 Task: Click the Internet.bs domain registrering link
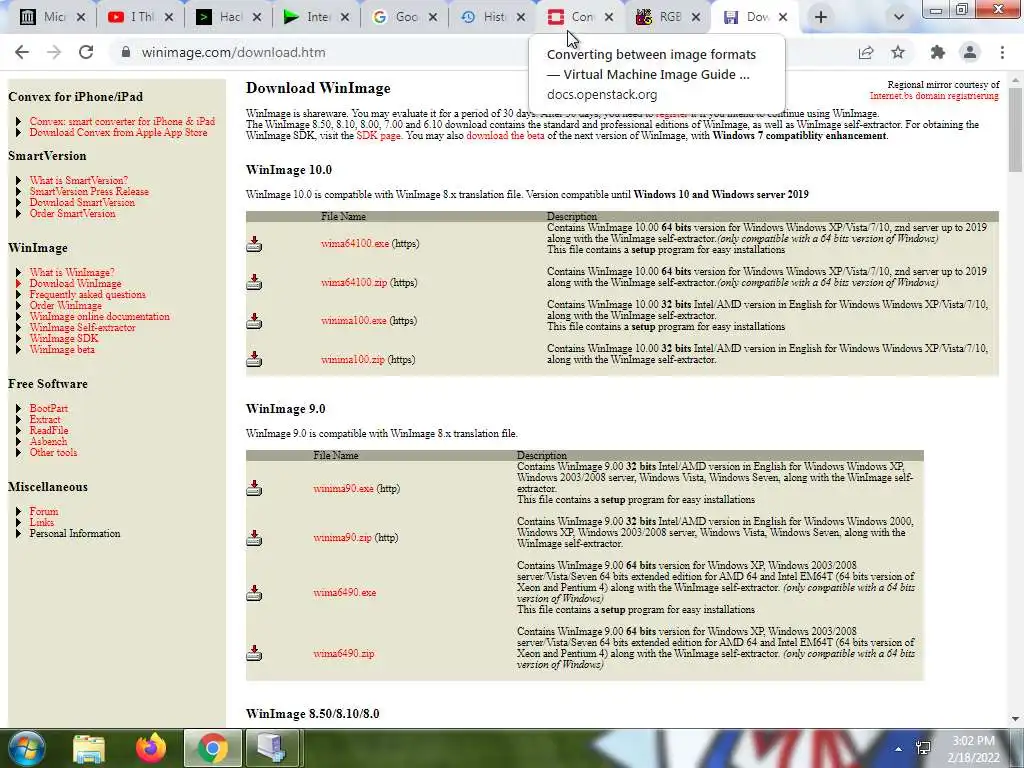pyautogui.click(x=934, y=96)
